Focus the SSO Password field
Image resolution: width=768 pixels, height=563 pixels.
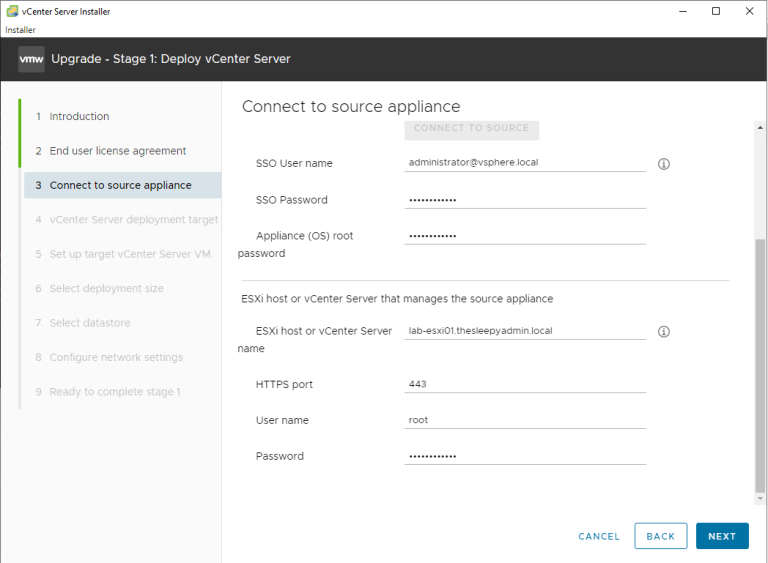click(525, 199)
